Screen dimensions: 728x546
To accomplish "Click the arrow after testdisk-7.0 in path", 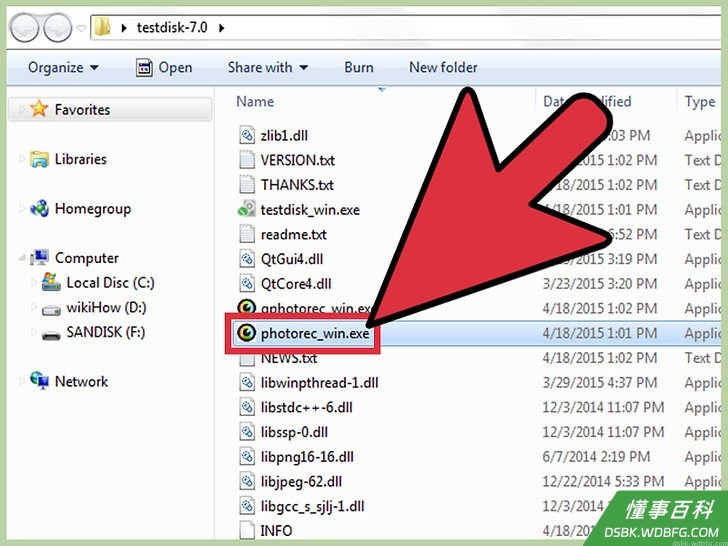I will (221, 28).
